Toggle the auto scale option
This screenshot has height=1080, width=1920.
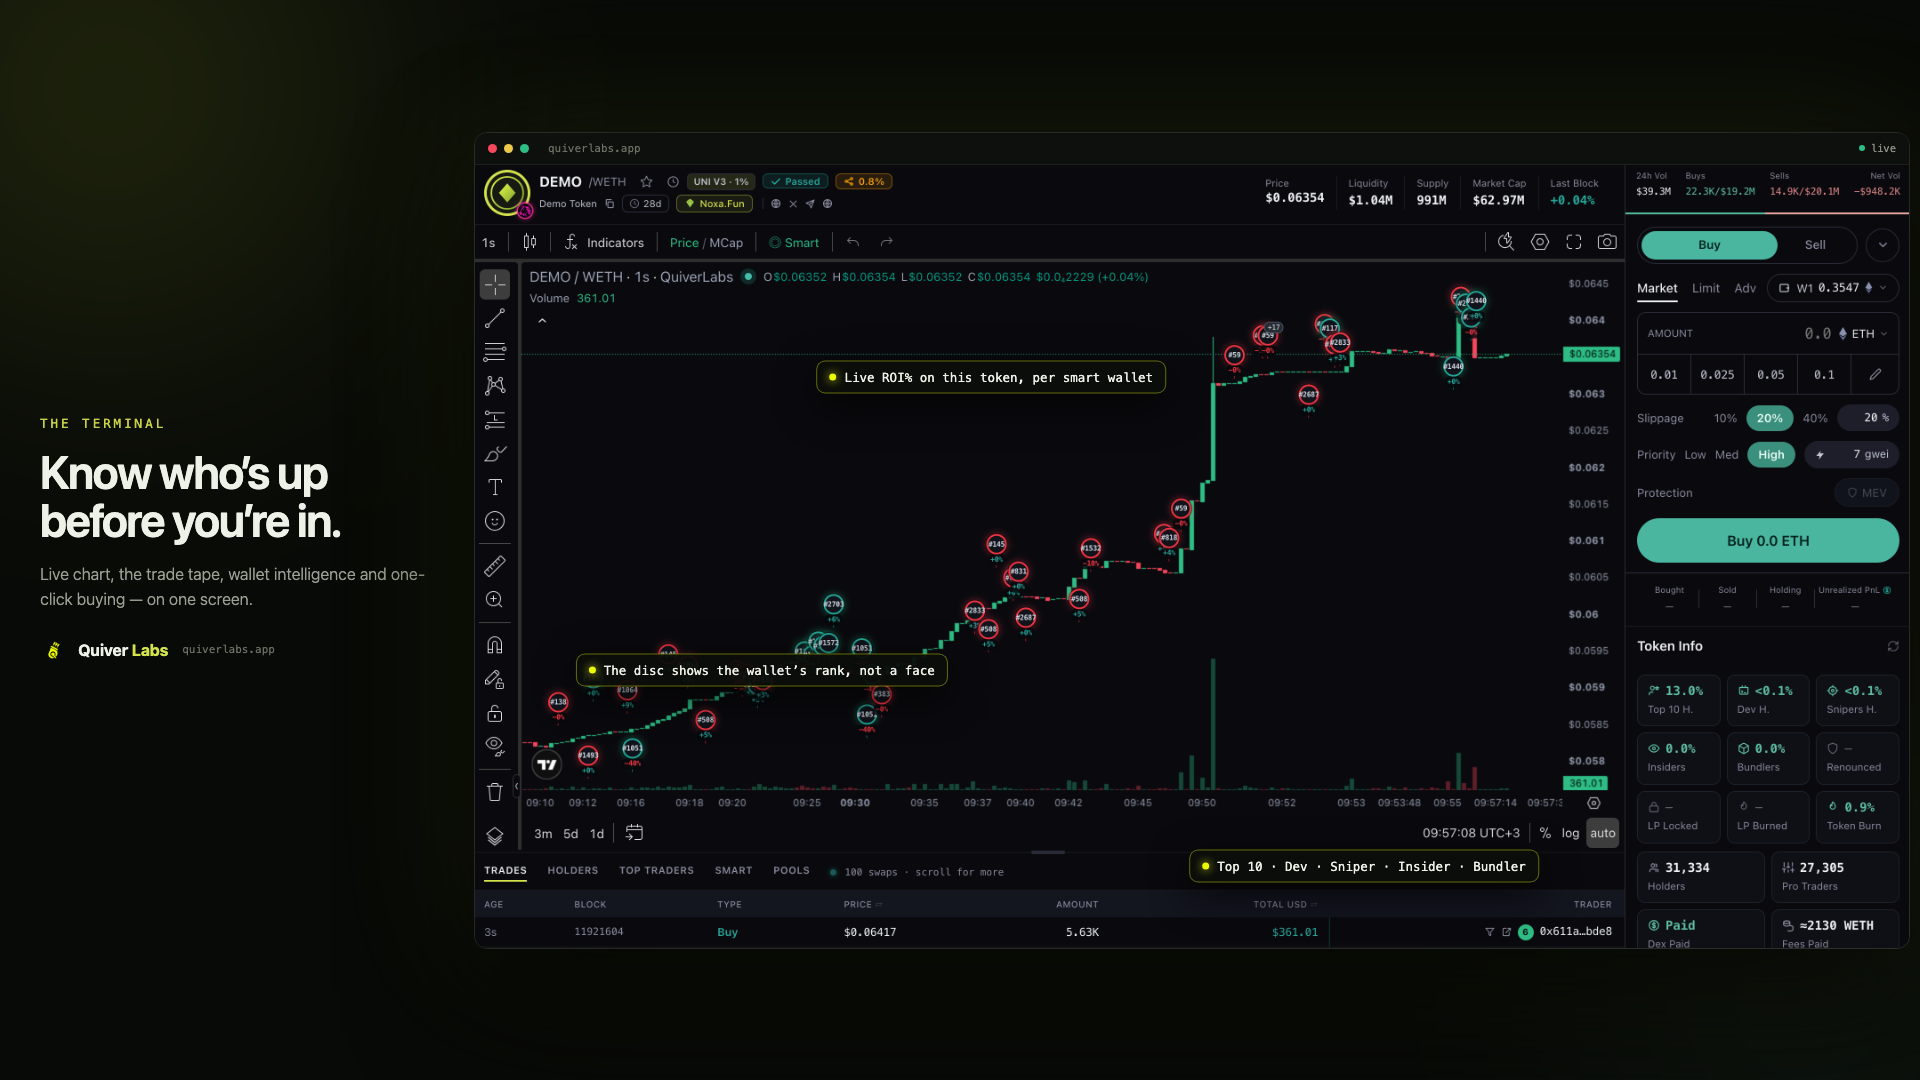1603,833
